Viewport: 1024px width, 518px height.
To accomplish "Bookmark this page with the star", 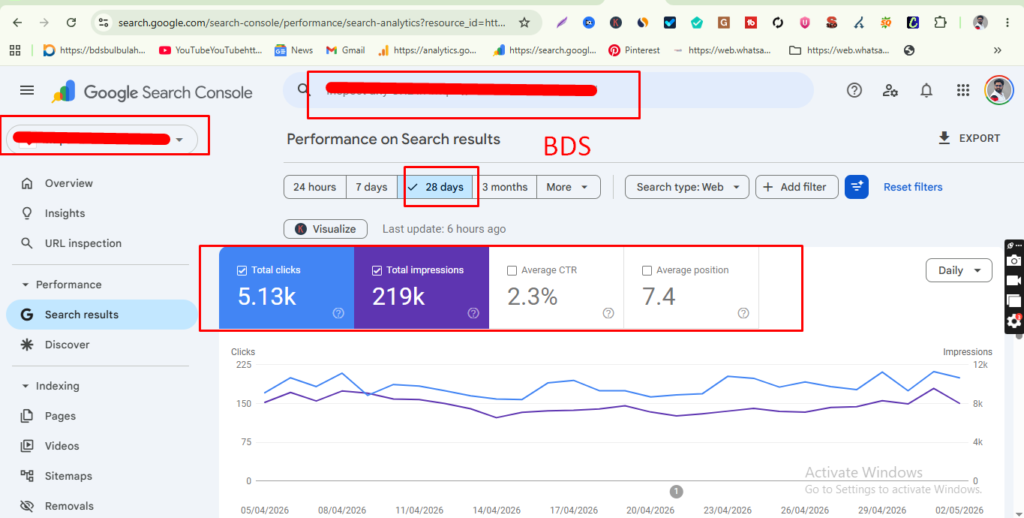I will [524, 23].
